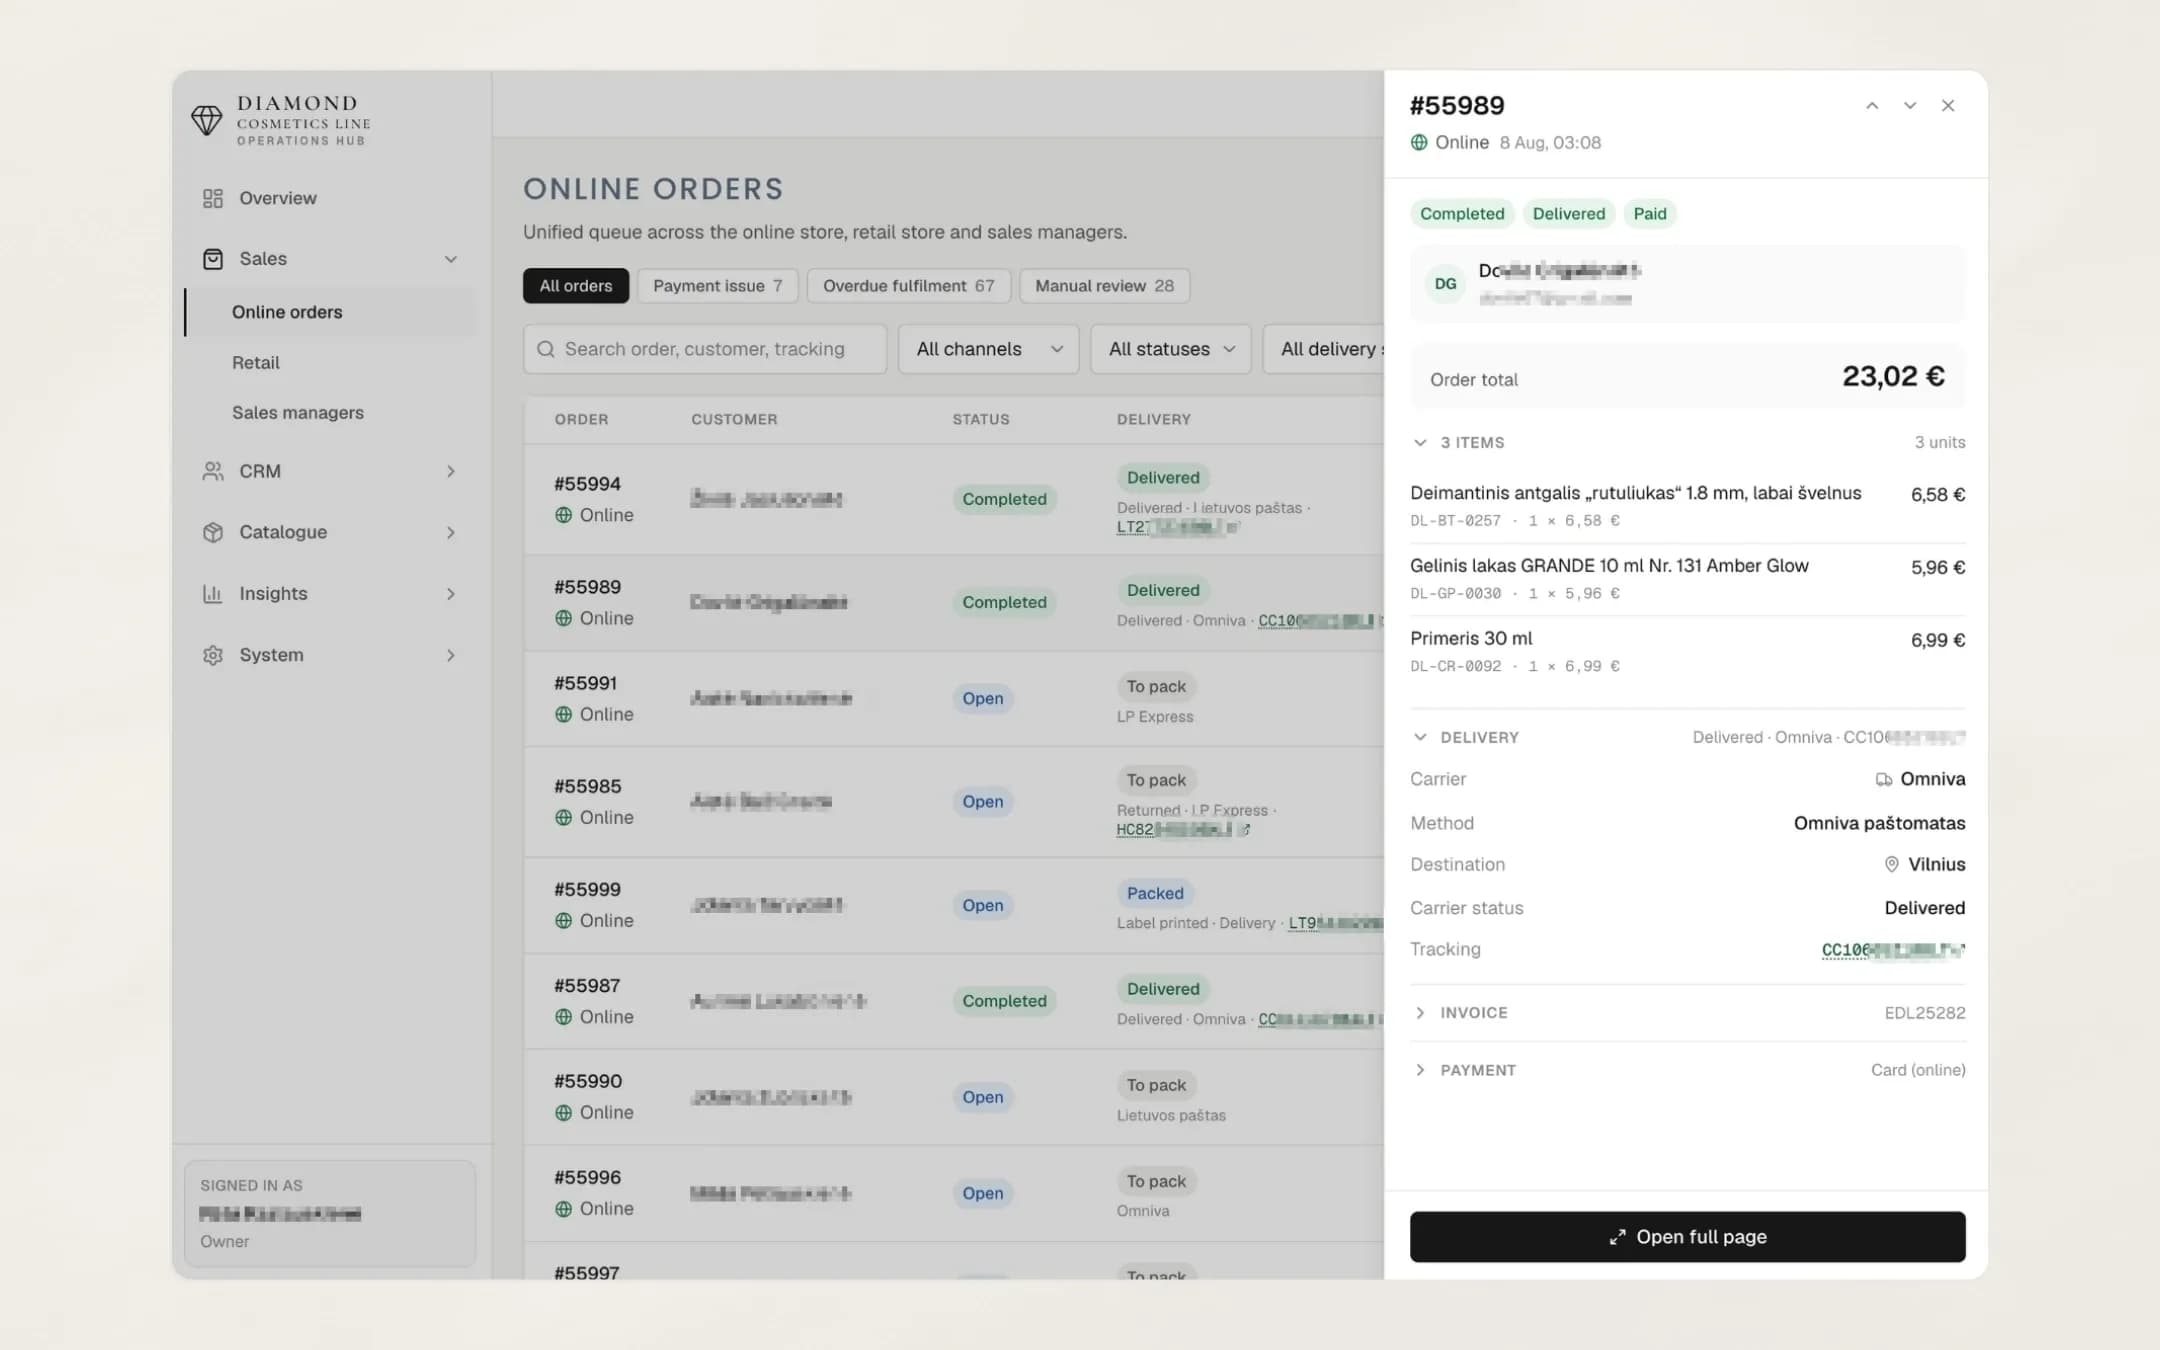
Task: Expand the PAYMENT section
Action: 1420,1070
